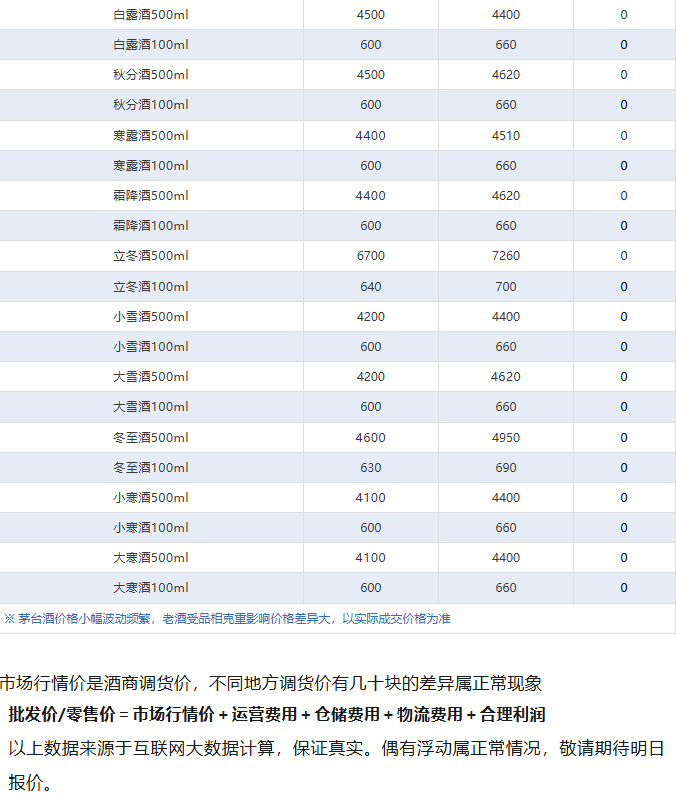Click the 以上数据来源于互联网大数据计算 paragraph
Screen dimensions: 676x804
[x=336, y=765]
